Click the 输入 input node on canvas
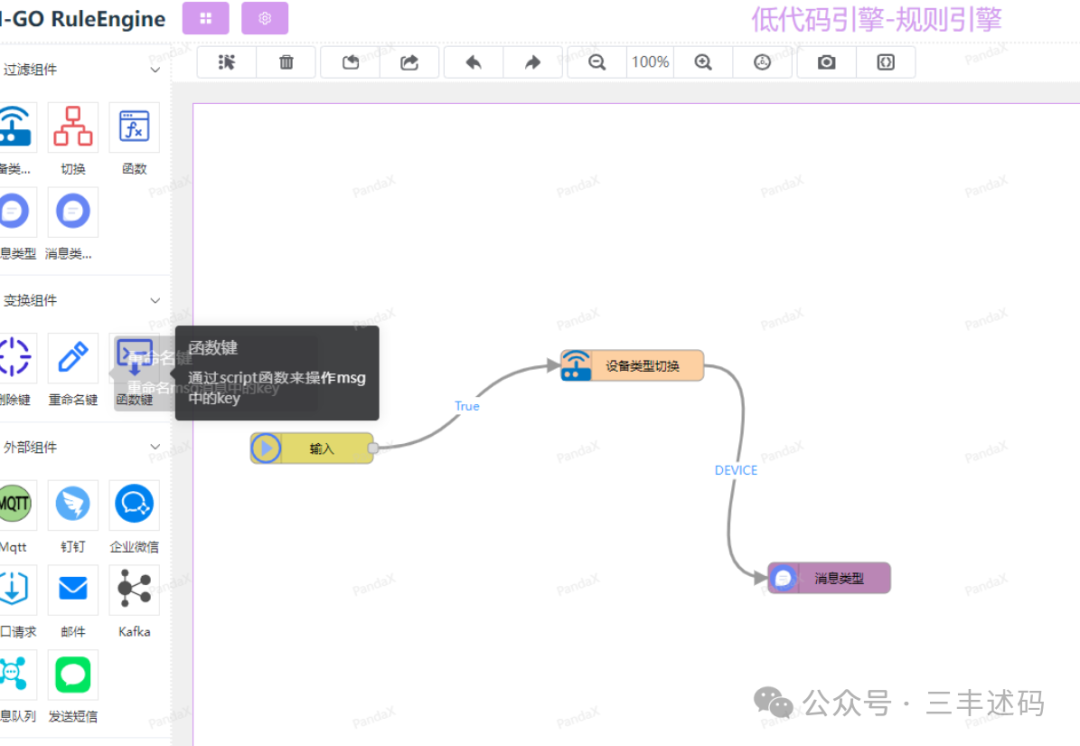 pyautogui.click(x=312, y=448)
